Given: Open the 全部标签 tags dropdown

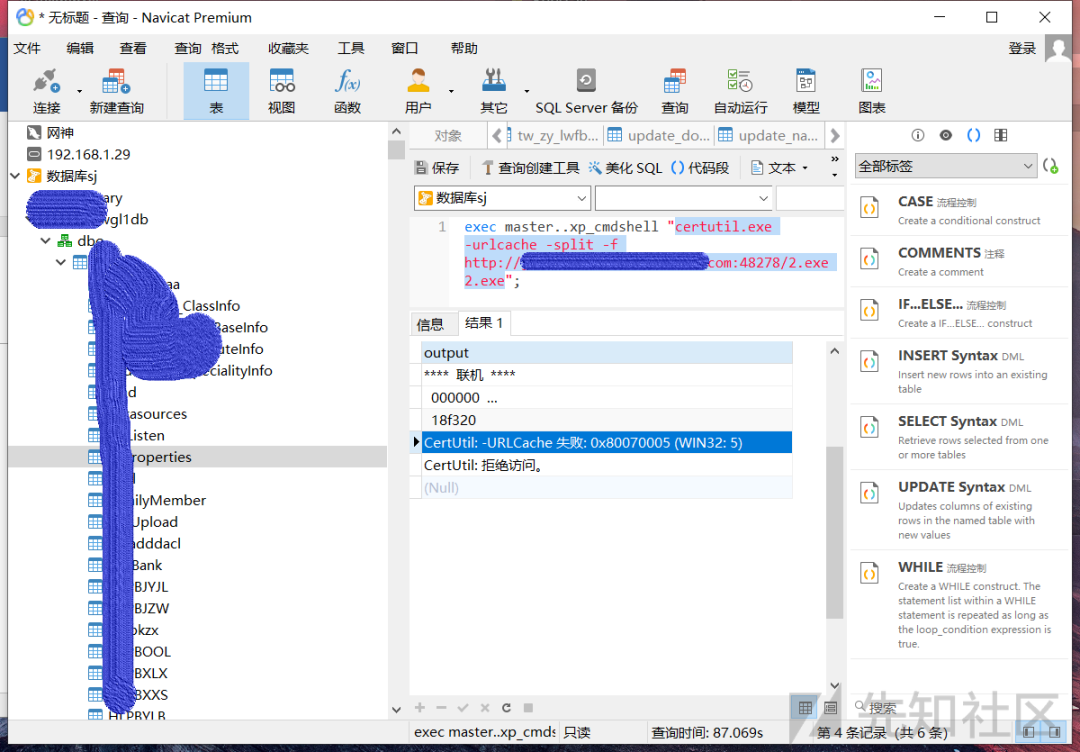Looking at the screenshot, I should point(945,166).
